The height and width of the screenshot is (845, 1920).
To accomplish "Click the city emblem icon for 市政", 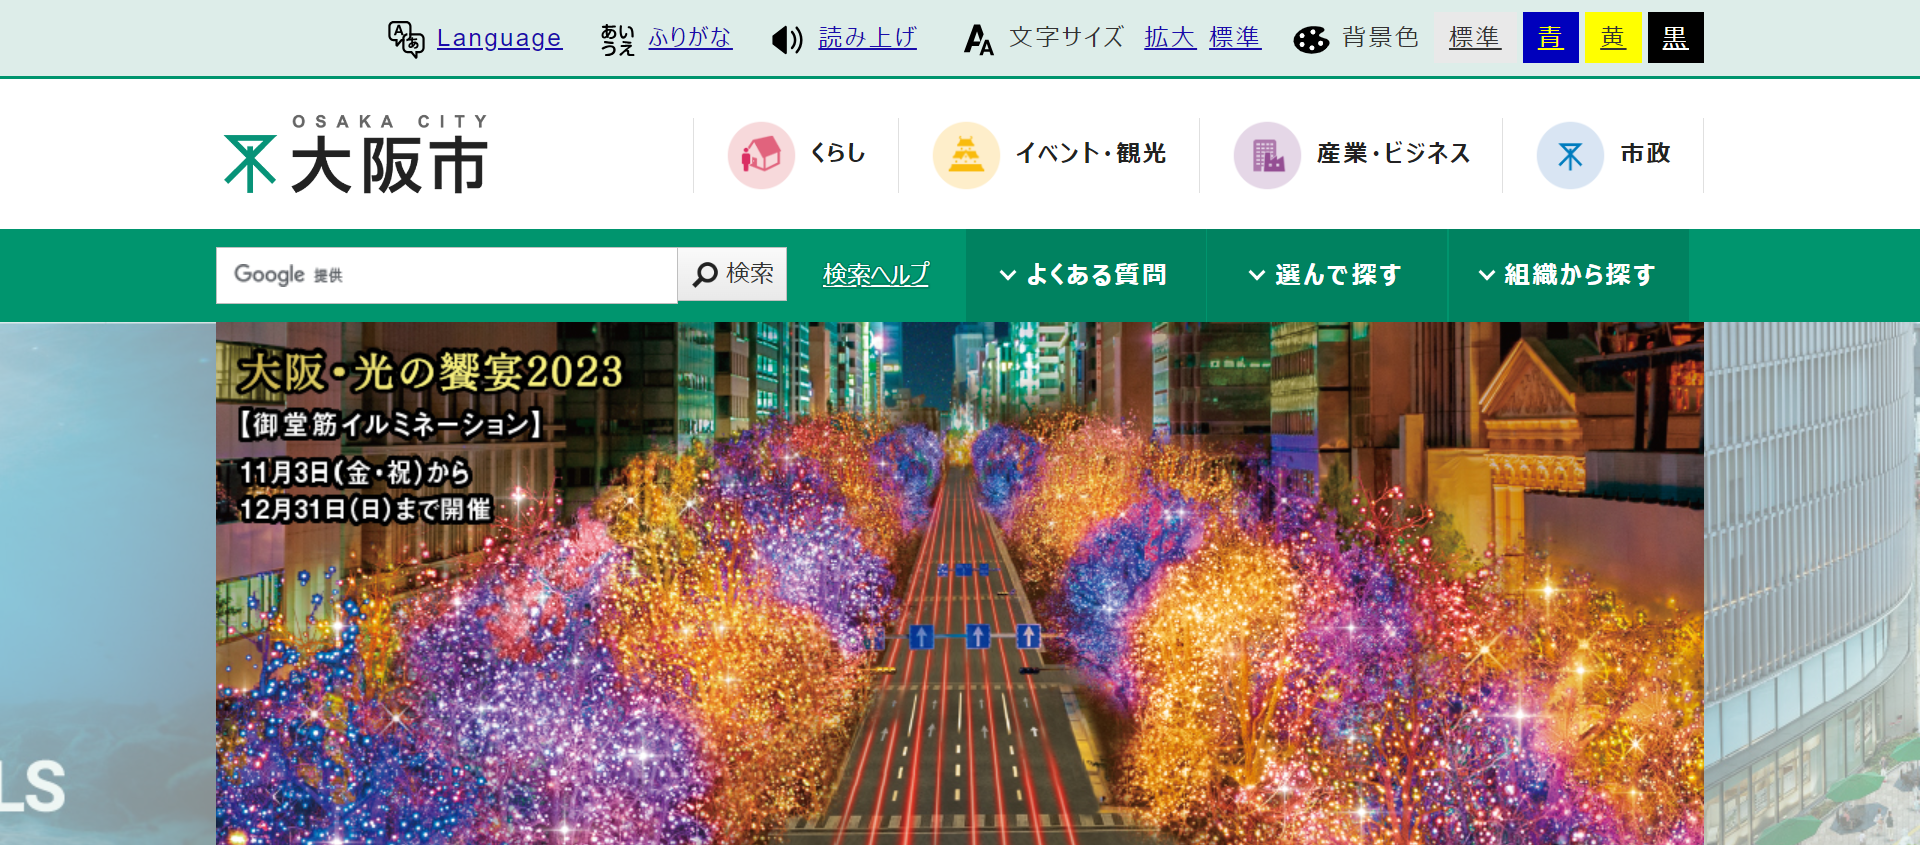I will [x=1570, y=155].
